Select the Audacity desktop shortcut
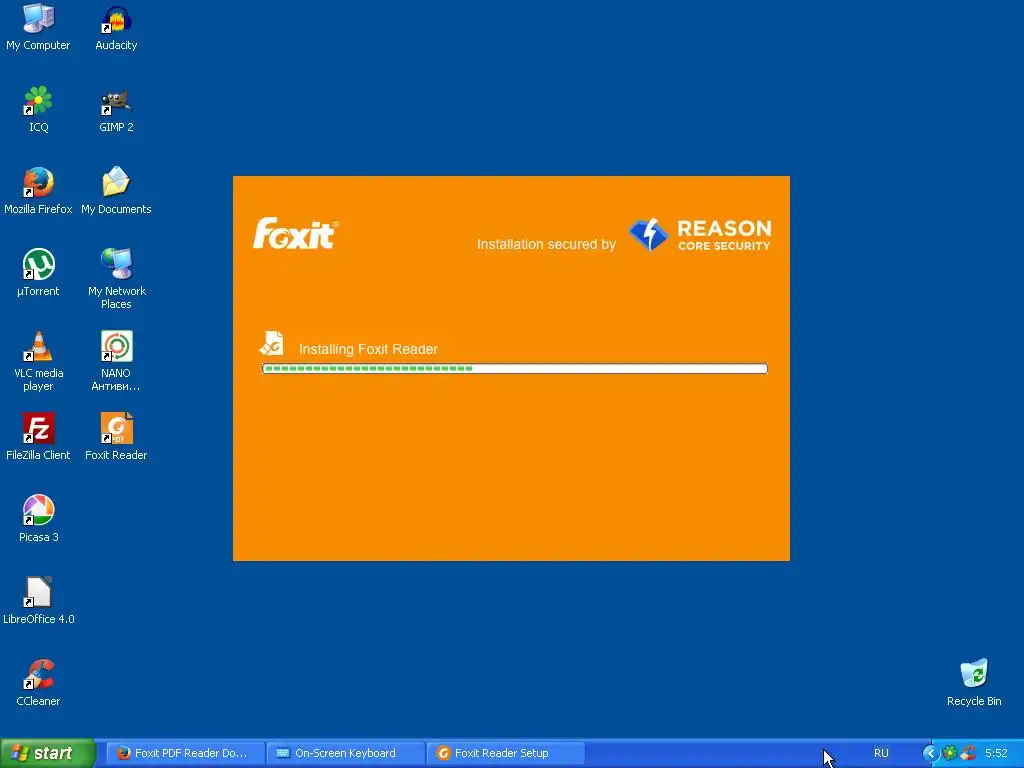This screenshot has width=1024, height=768. (x=116, y=27)
